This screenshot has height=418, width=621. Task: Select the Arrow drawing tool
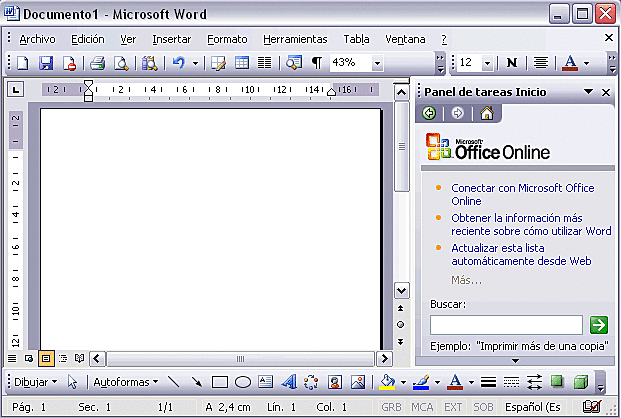196,382
